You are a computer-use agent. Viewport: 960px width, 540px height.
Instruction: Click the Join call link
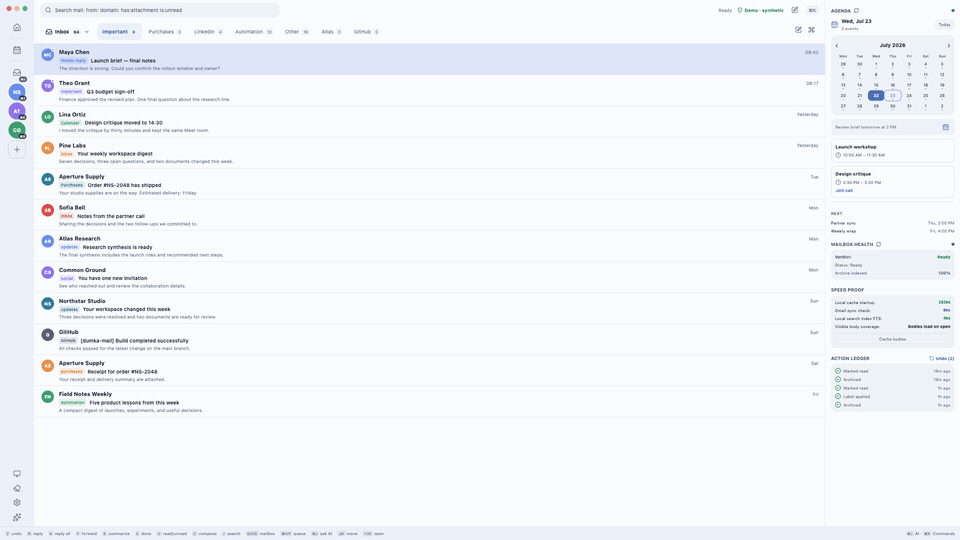click(844, 190)
